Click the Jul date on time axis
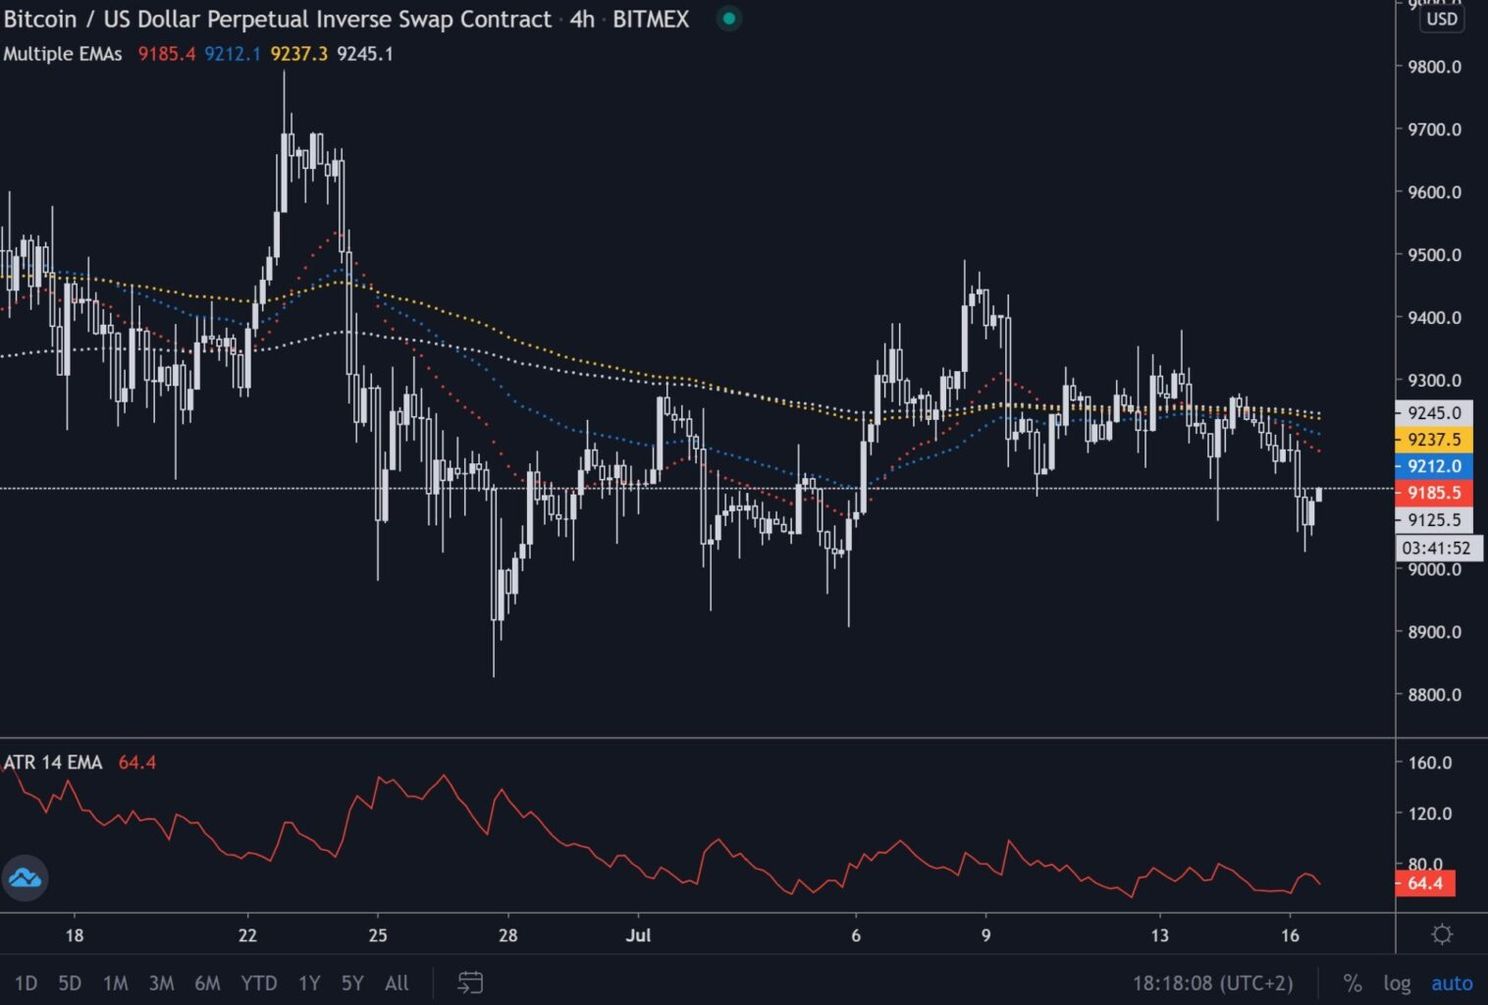This screenshot has height=1005, width=1488. [638, 935]
